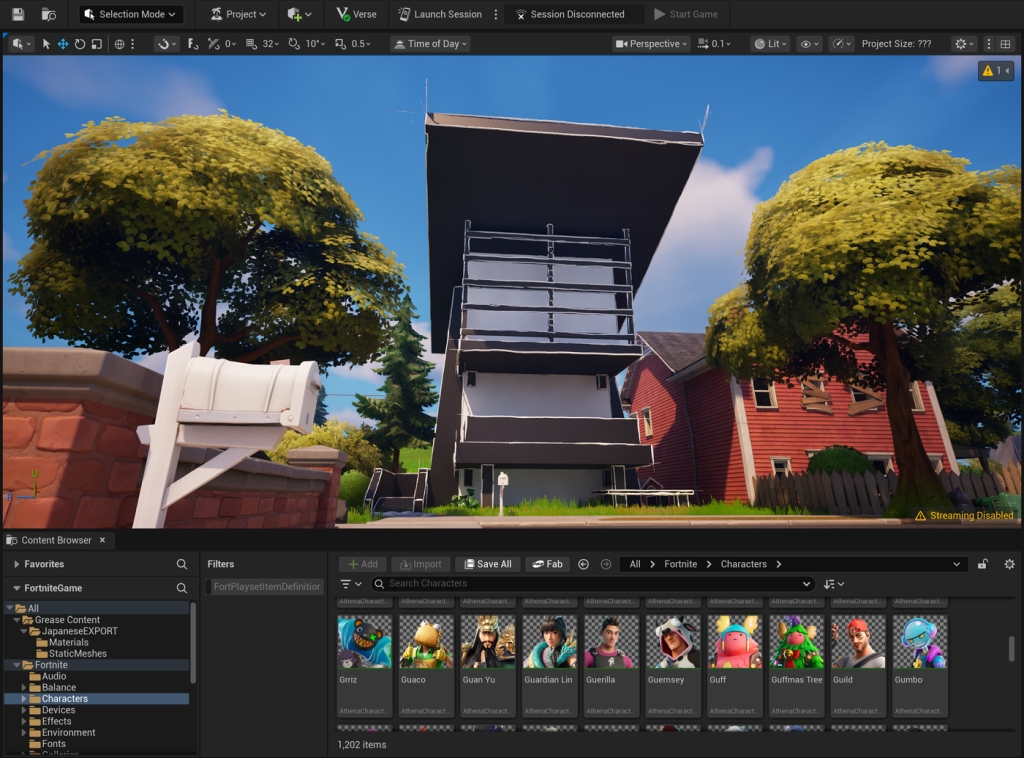Open the Perspective view dropdown
1024x758 pixels.
pyautogui.click(x=652, y=44)
